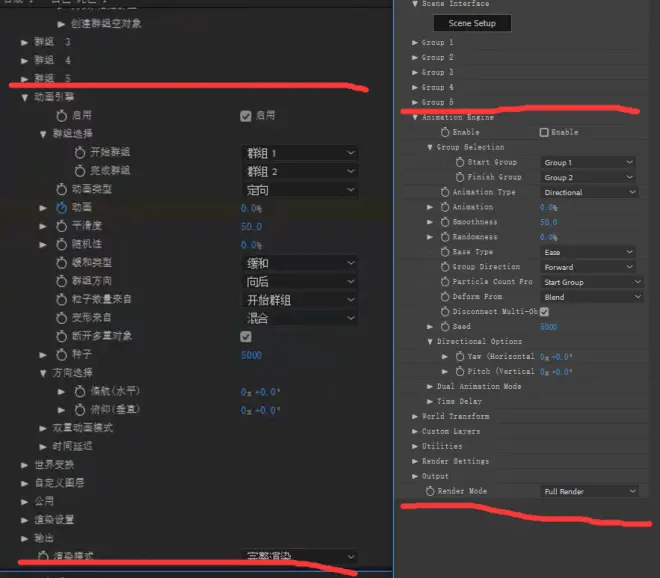Image resolution: width=660 pixels, height=578 pixels.
Task: Toggle the Render Mode stopwatch
Action: pos(430,491)
